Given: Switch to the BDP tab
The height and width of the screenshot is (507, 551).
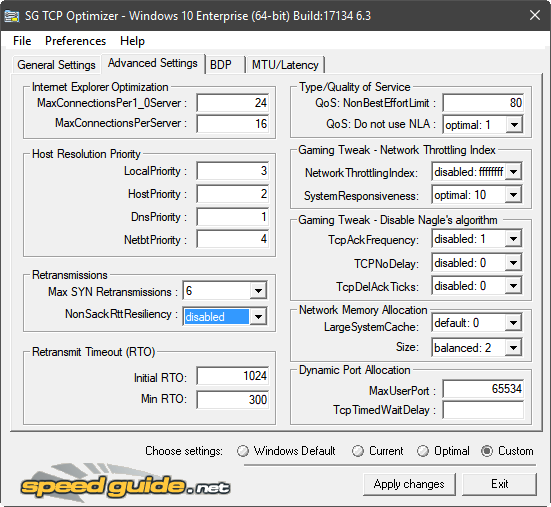Looking at the screenshot, I should pyautogui.click(x=225, y=65).
